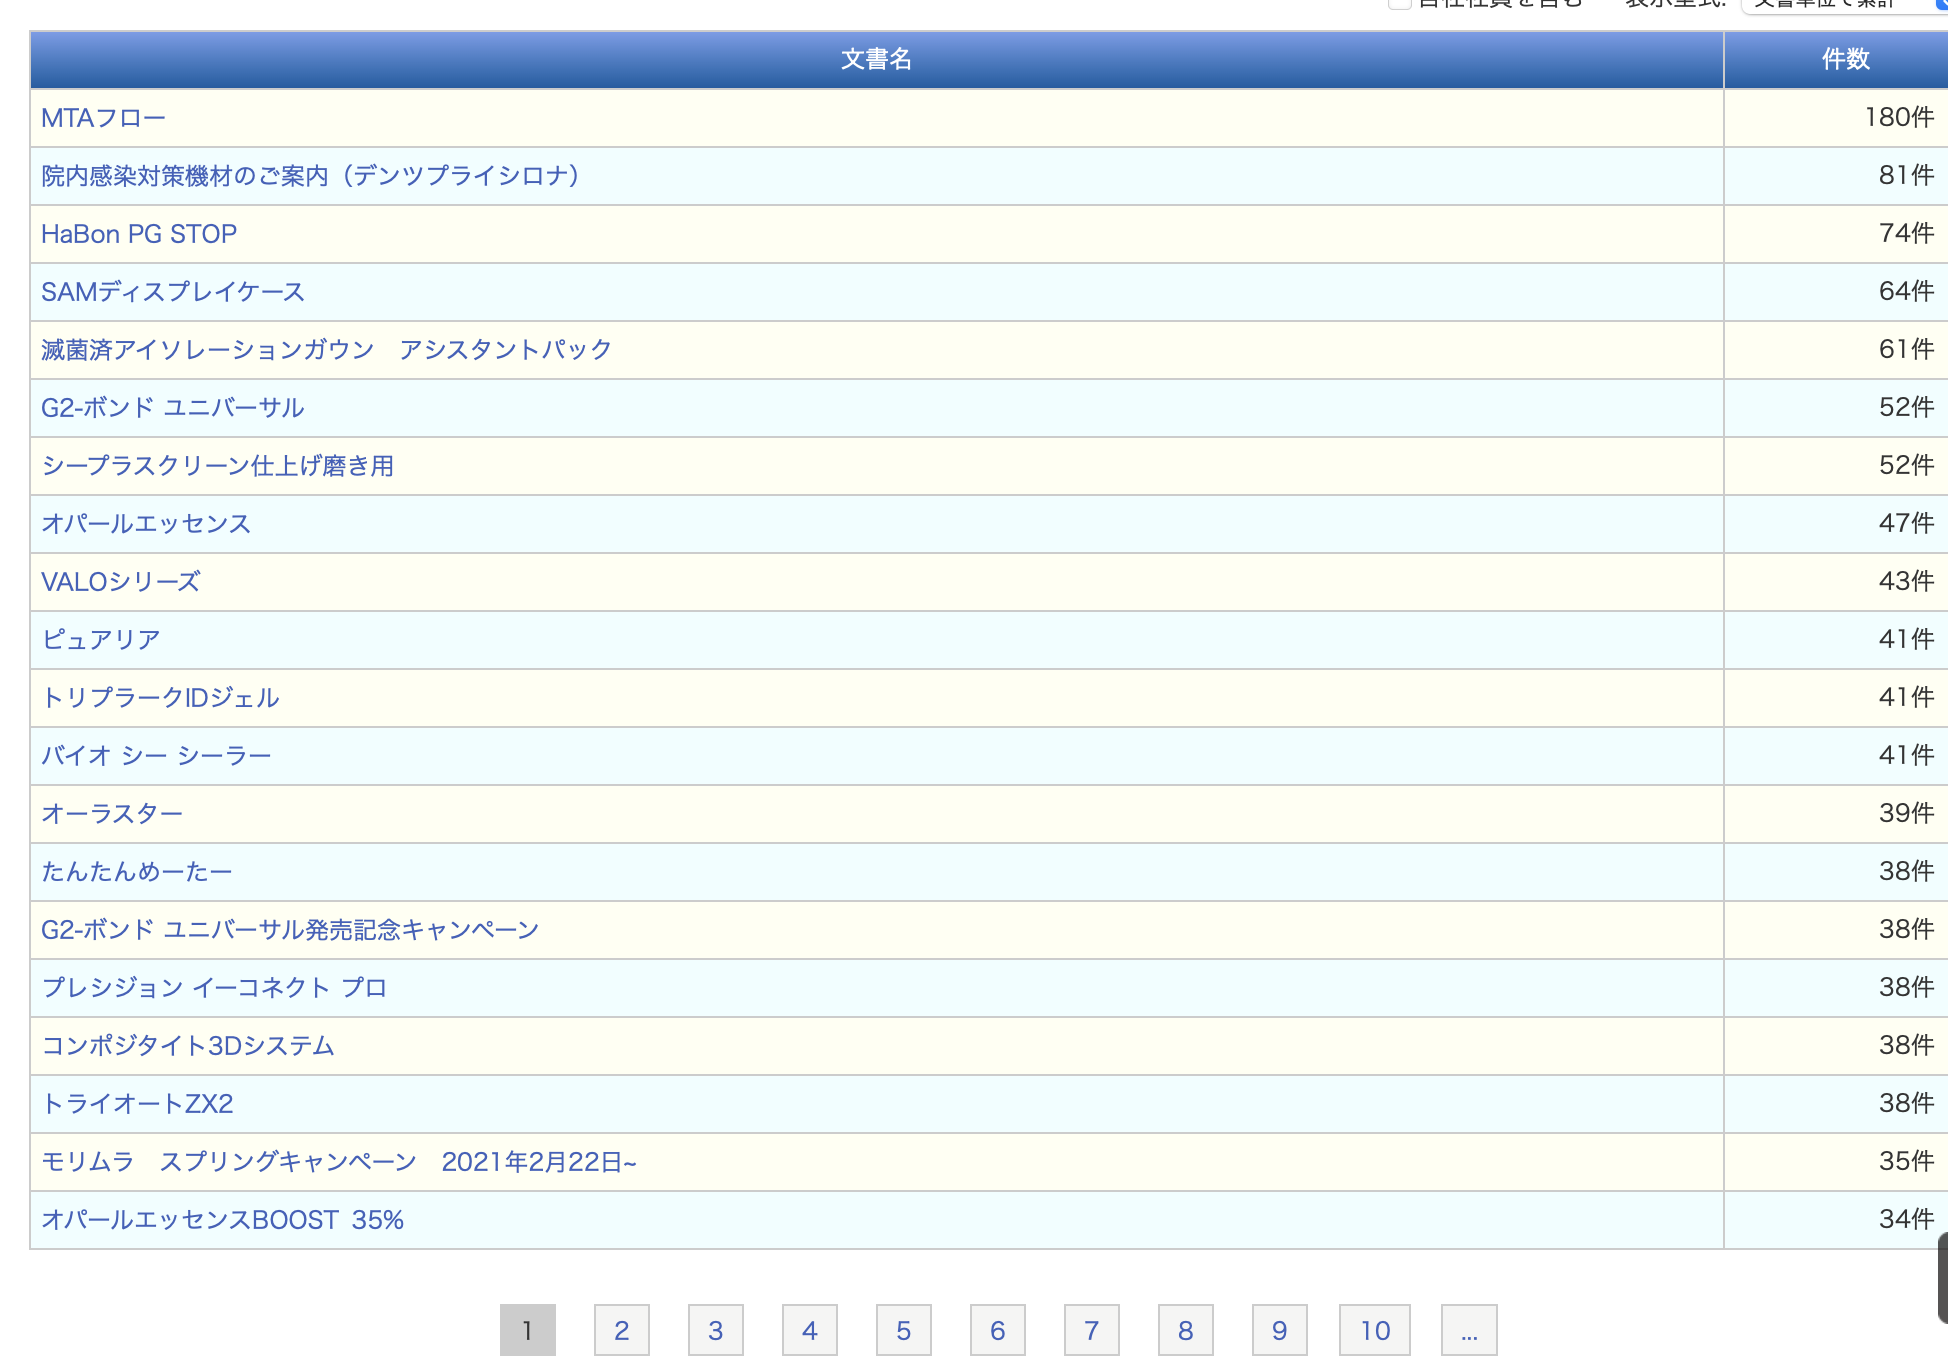Click the ellipsis more-pages button
Viewport: 1948px width, 1358px height.
click(1469, 1330)
